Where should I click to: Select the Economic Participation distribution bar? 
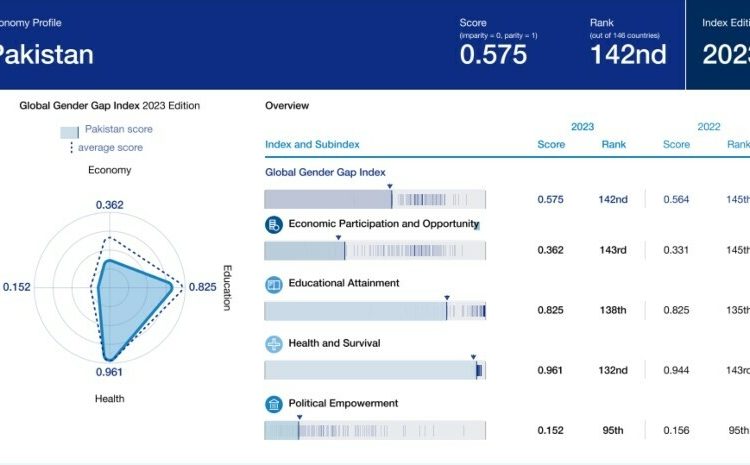coord(375,251)
